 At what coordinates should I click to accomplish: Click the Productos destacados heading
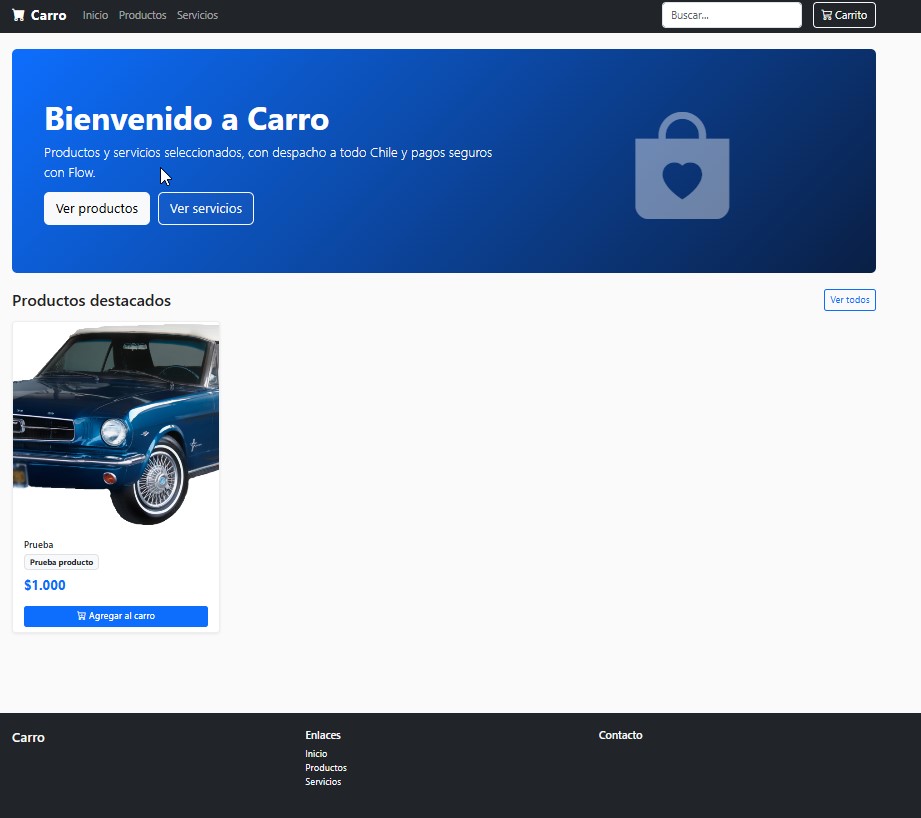tap(92, 300)
